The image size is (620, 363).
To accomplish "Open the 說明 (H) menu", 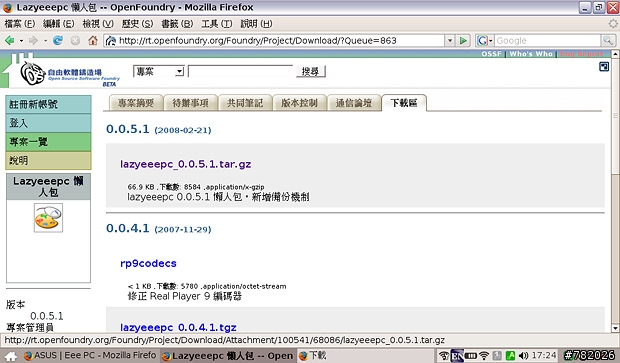I will pos(256,24).
